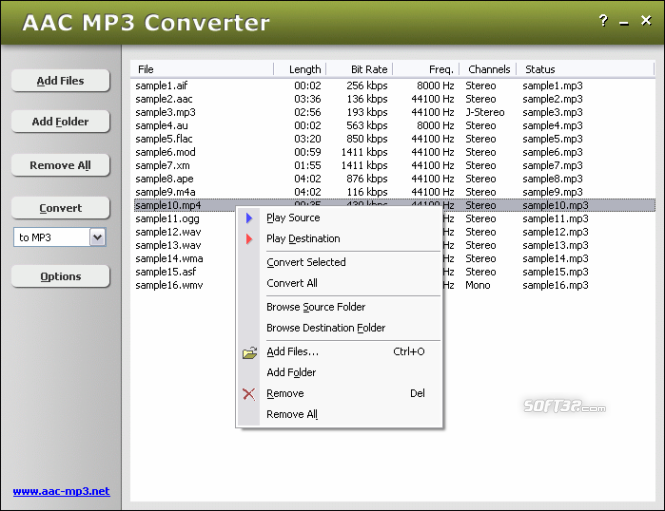Click the Add Folder sidebar button
Image resolution: width=665 pixels, height=511 pixels.
60,121
